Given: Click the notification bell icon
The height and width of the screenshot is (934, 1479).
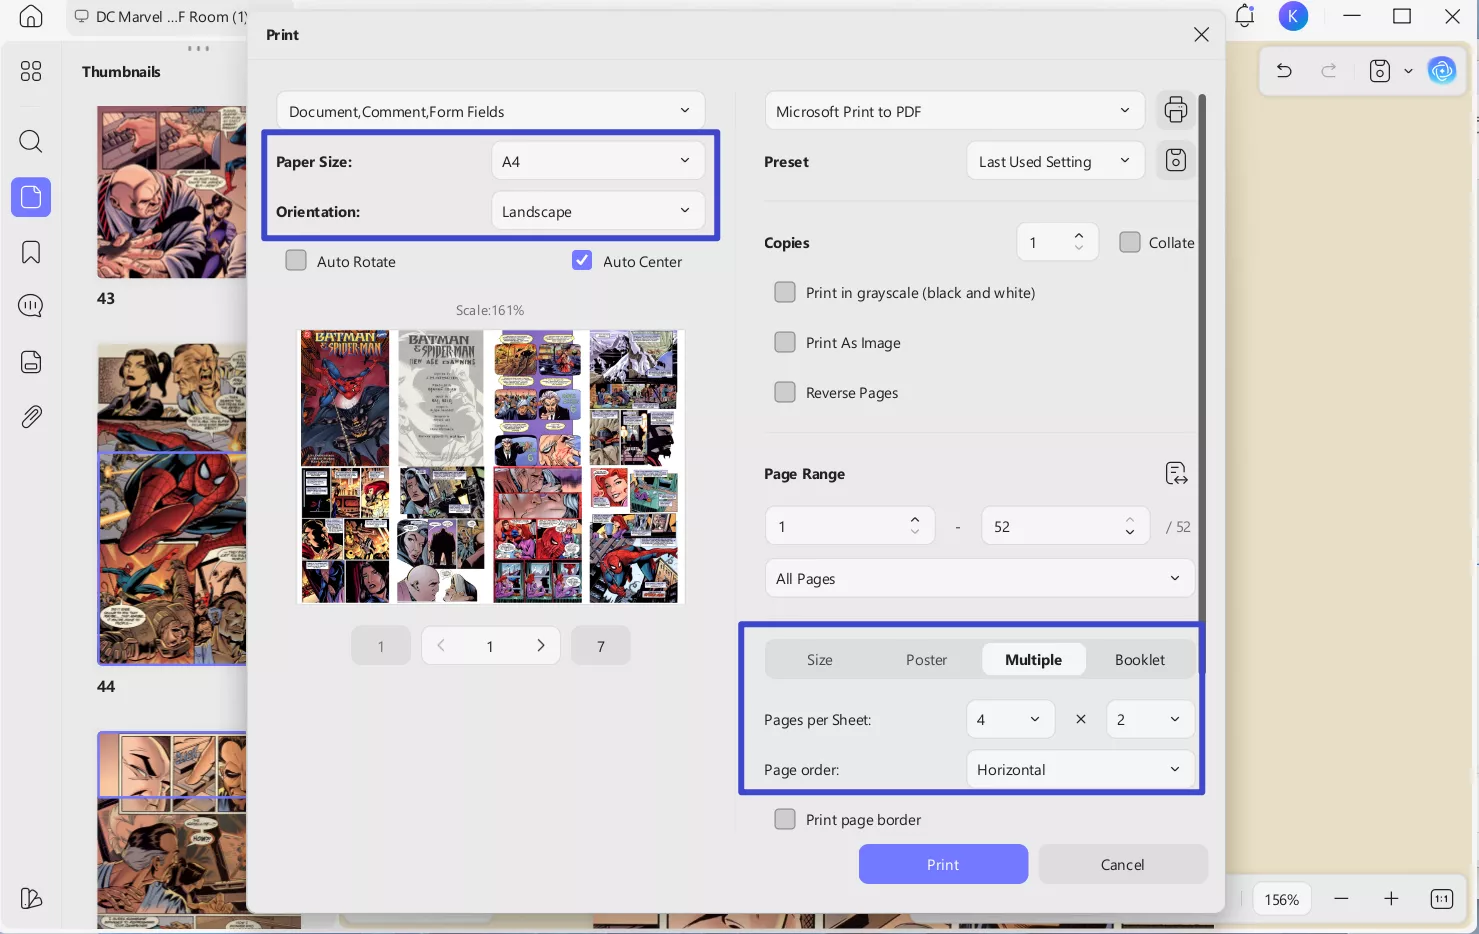Looking at the screenshot, I should point(1244,16).
